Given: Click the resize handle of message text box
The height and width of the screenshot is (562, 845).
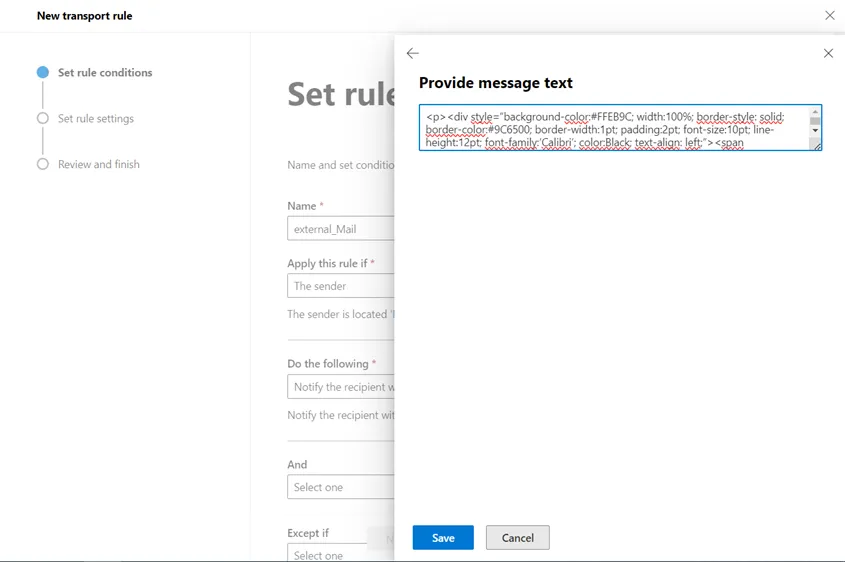Looking at the screenshot, I should [817, 146].
